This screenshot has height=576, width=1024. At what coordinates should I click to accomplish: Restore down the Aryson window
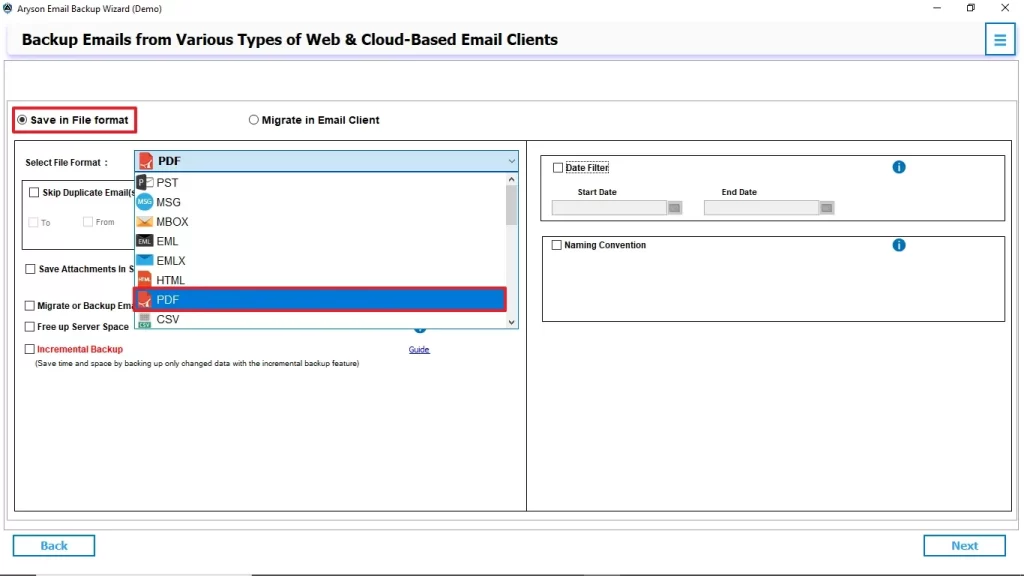(970, 8)
